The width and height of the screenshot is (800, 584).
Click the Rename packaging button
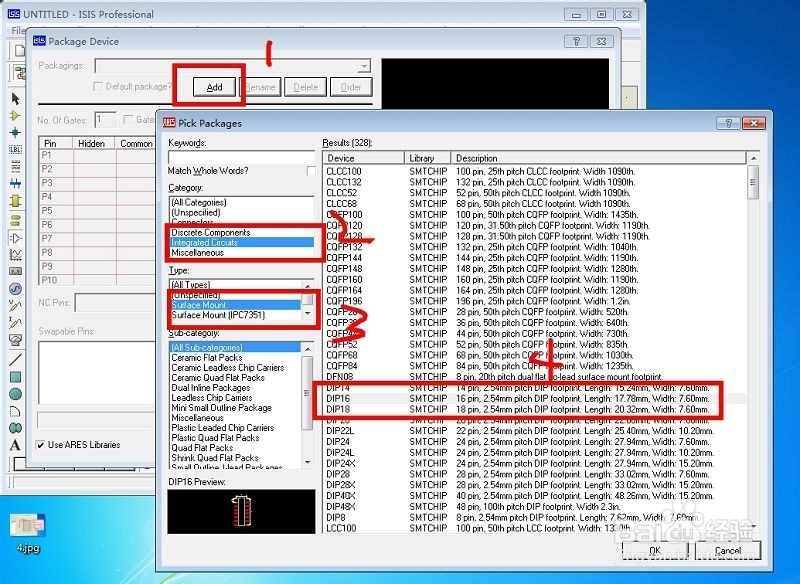point(260,87)
